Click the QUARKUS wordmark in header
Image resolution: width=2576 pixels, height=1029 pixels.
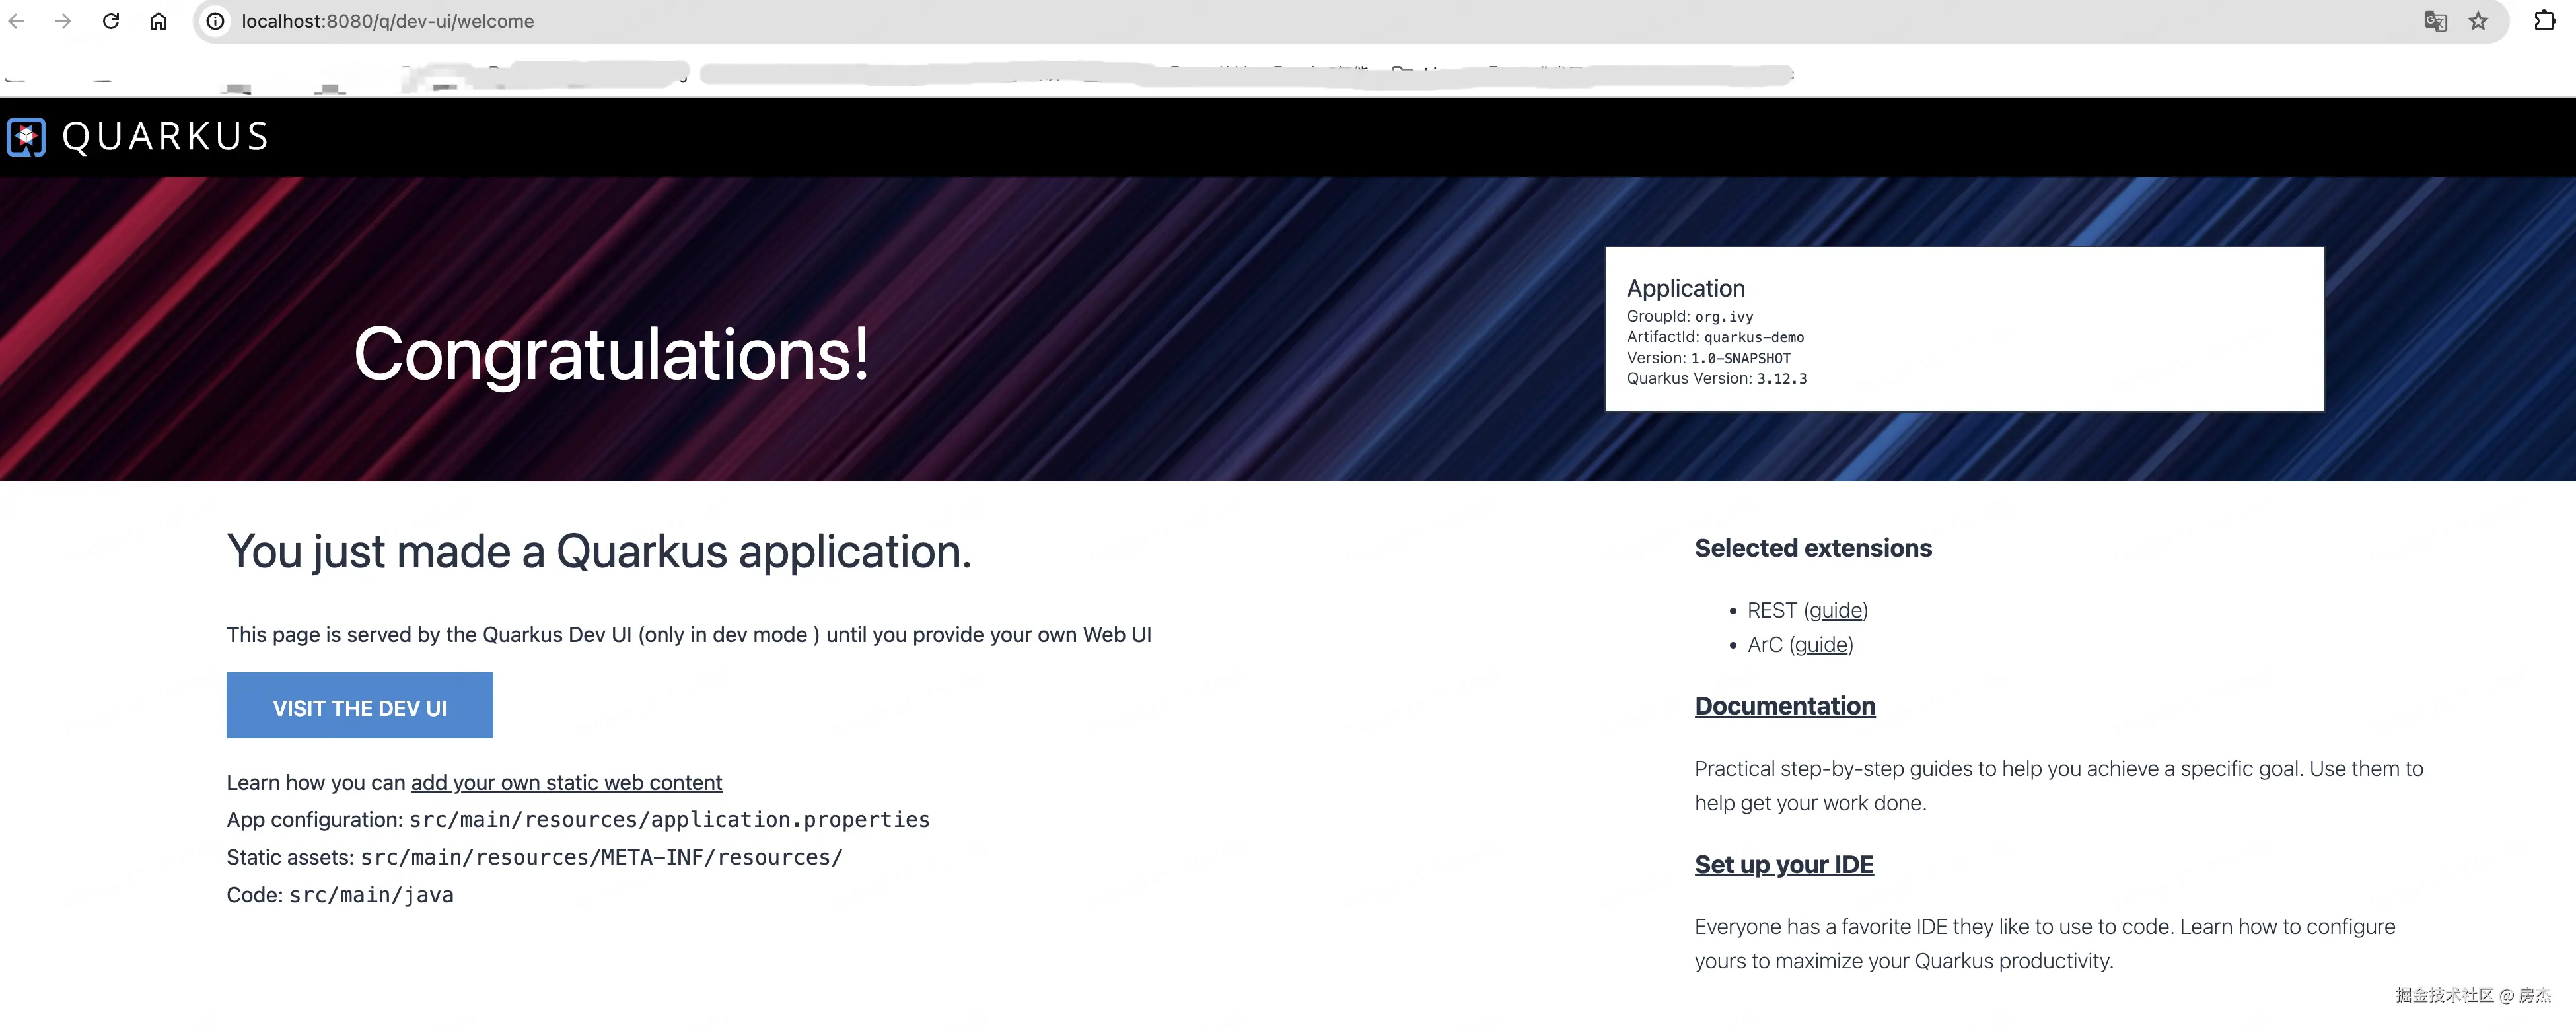pyautogui.click(x=166, y=137)
